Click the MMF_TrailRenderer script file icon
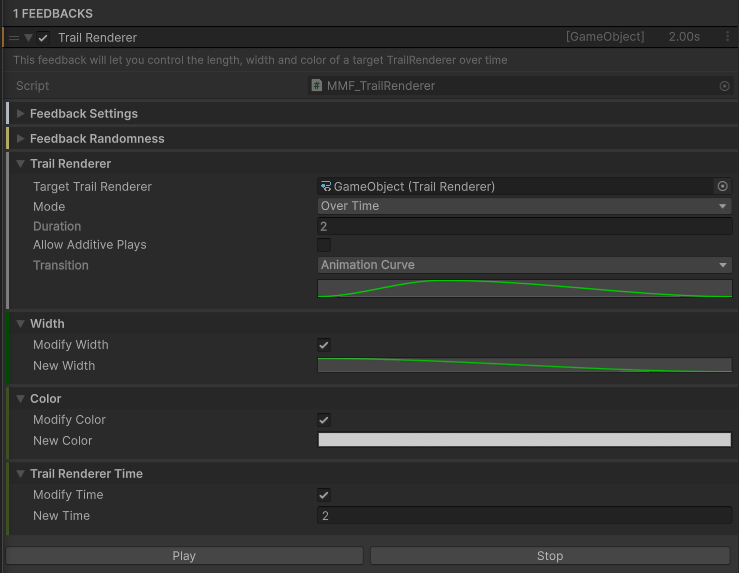This screenshot has width=739, height=573. click(316, 85)
